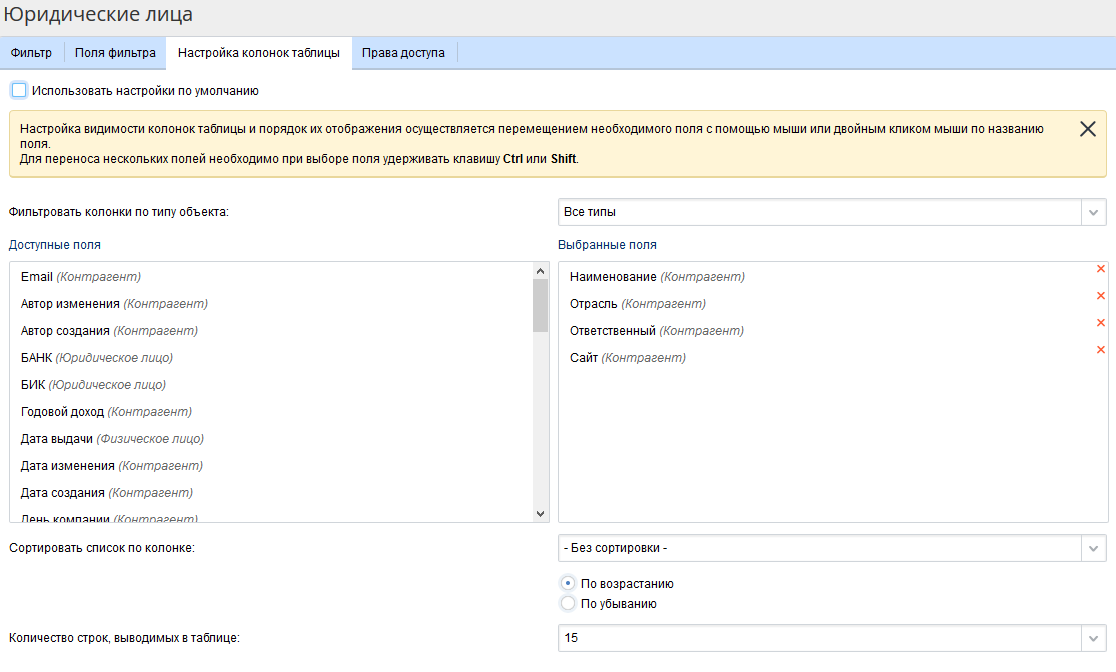Close the yellow information notice

(x=1088, y=129)
